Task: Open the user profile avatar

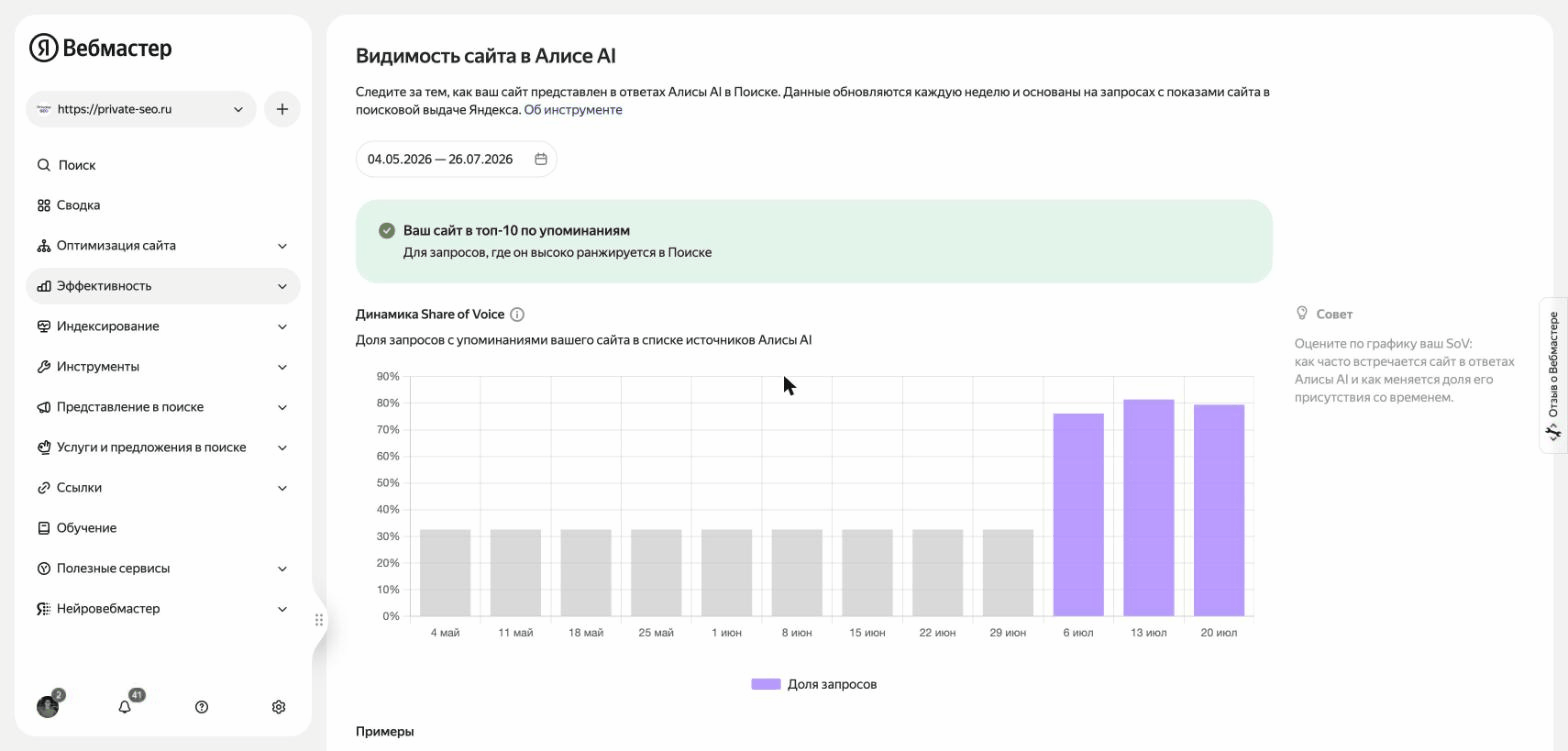Action: (x=48, y=707)
